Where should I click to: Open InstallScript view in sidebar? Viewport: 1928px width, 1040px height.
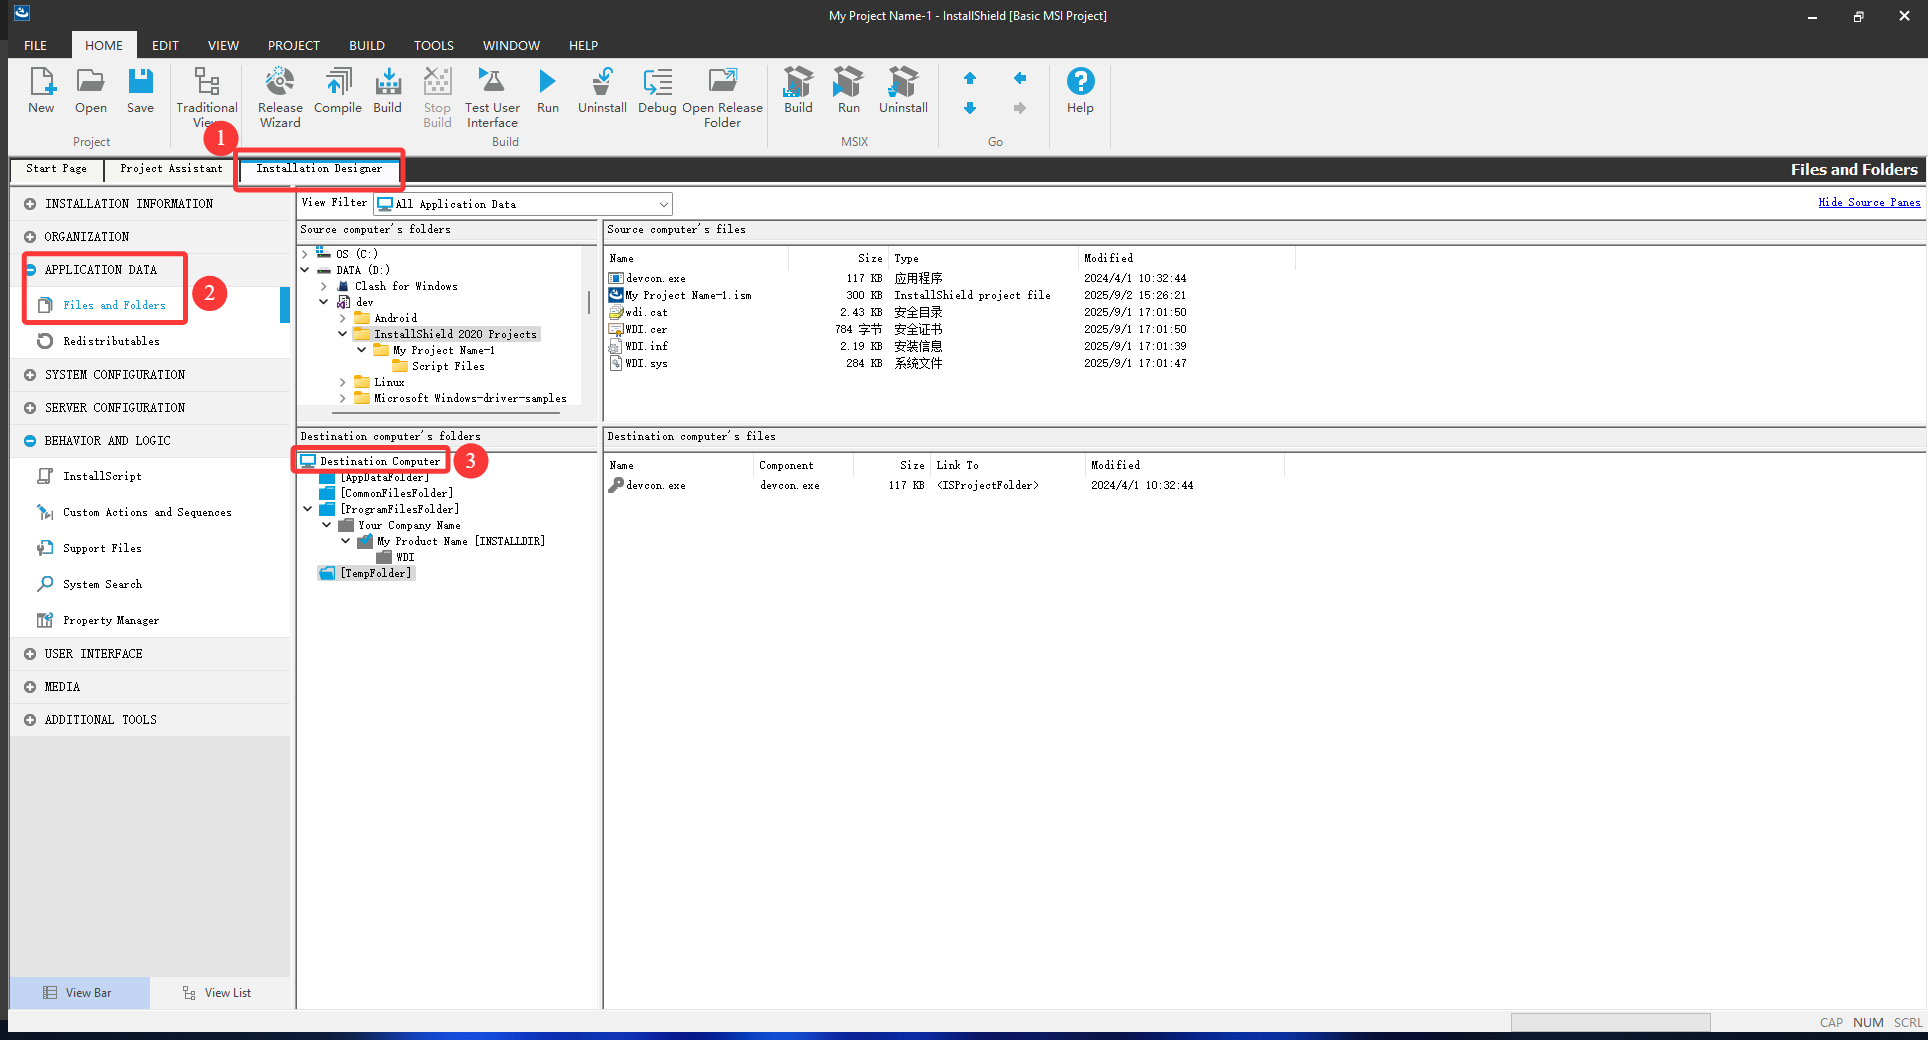[102, 476]
